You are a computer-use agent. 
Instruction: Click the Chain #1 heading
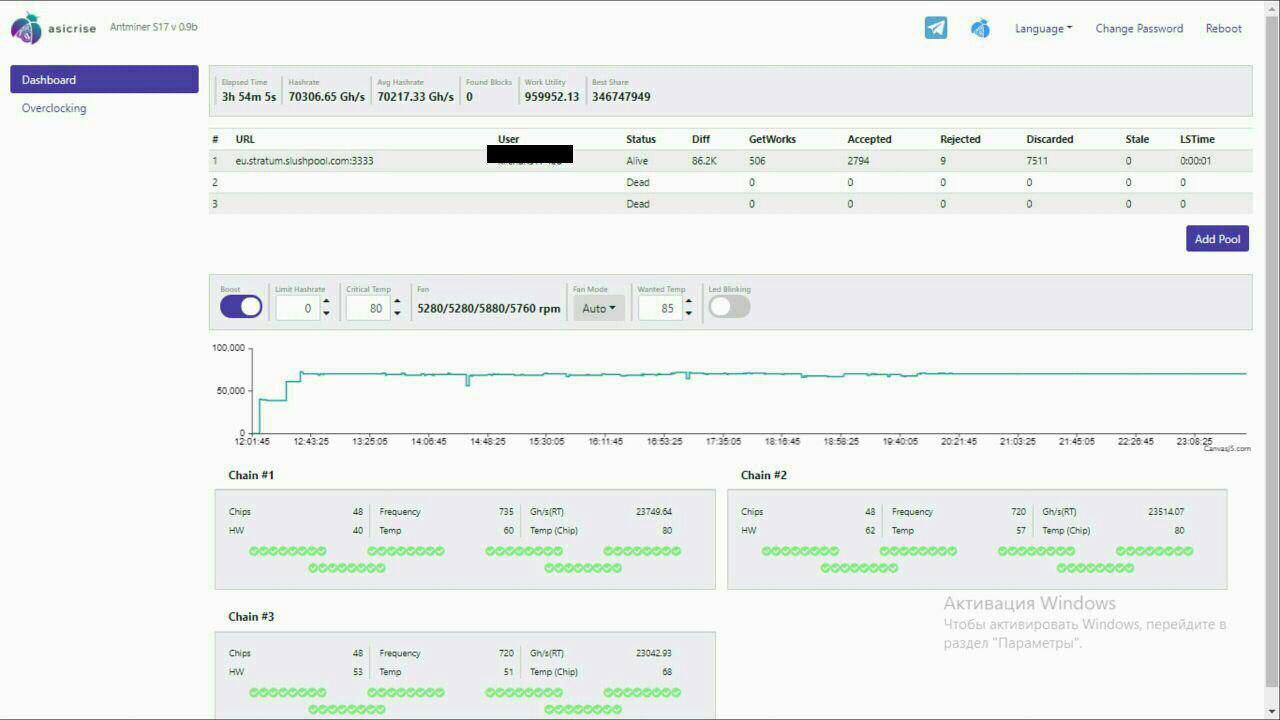pyautogui.click(x=251, y=475)
